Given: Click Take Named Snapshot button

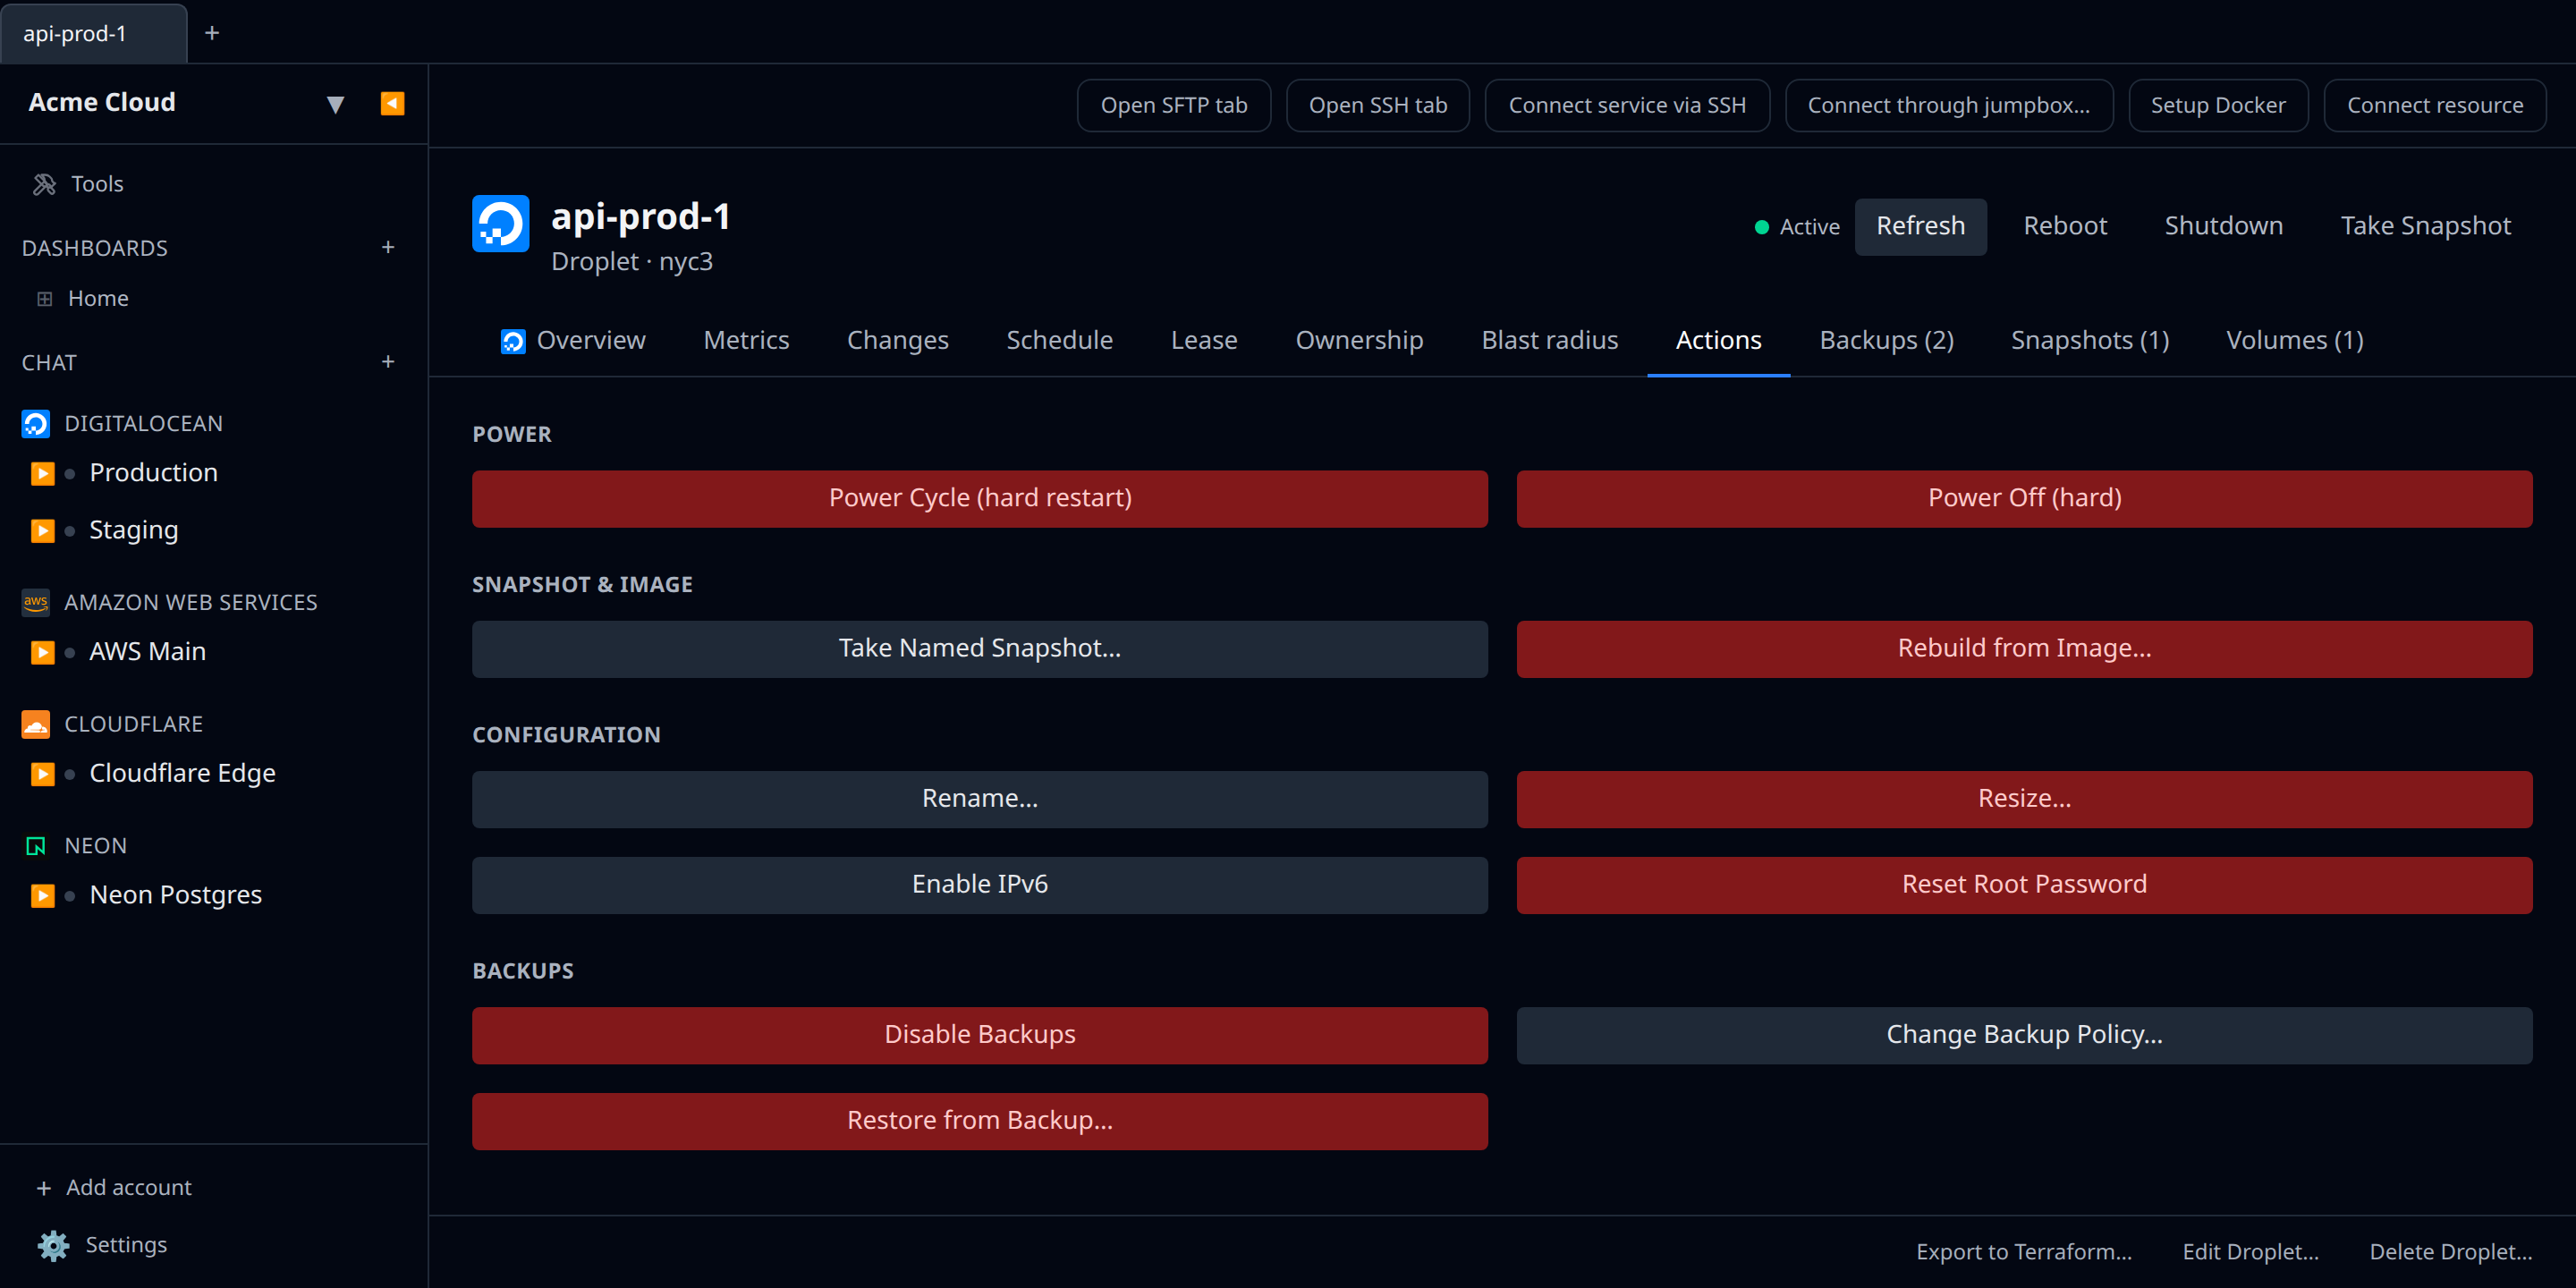Looking at the screenshot, I should pyautogui.click(x=980, y=649).
